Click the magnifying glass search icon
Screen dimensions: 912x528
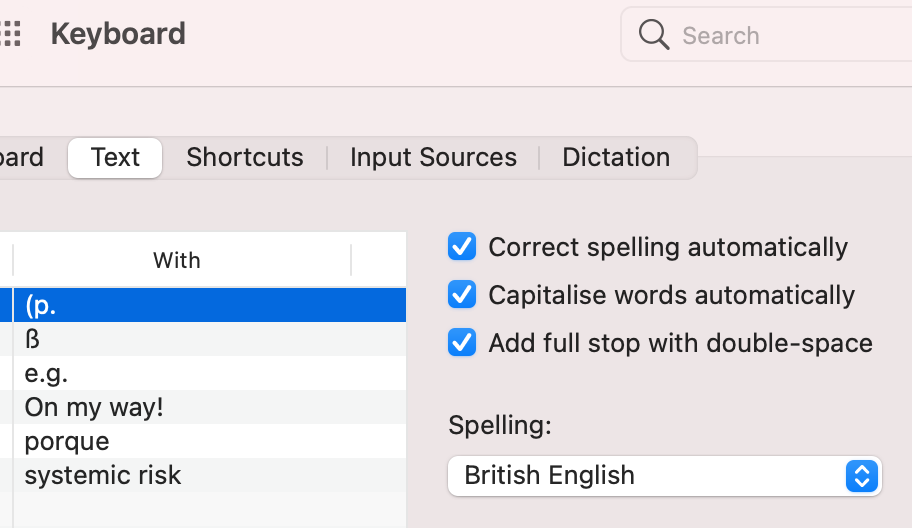(654, 35)
